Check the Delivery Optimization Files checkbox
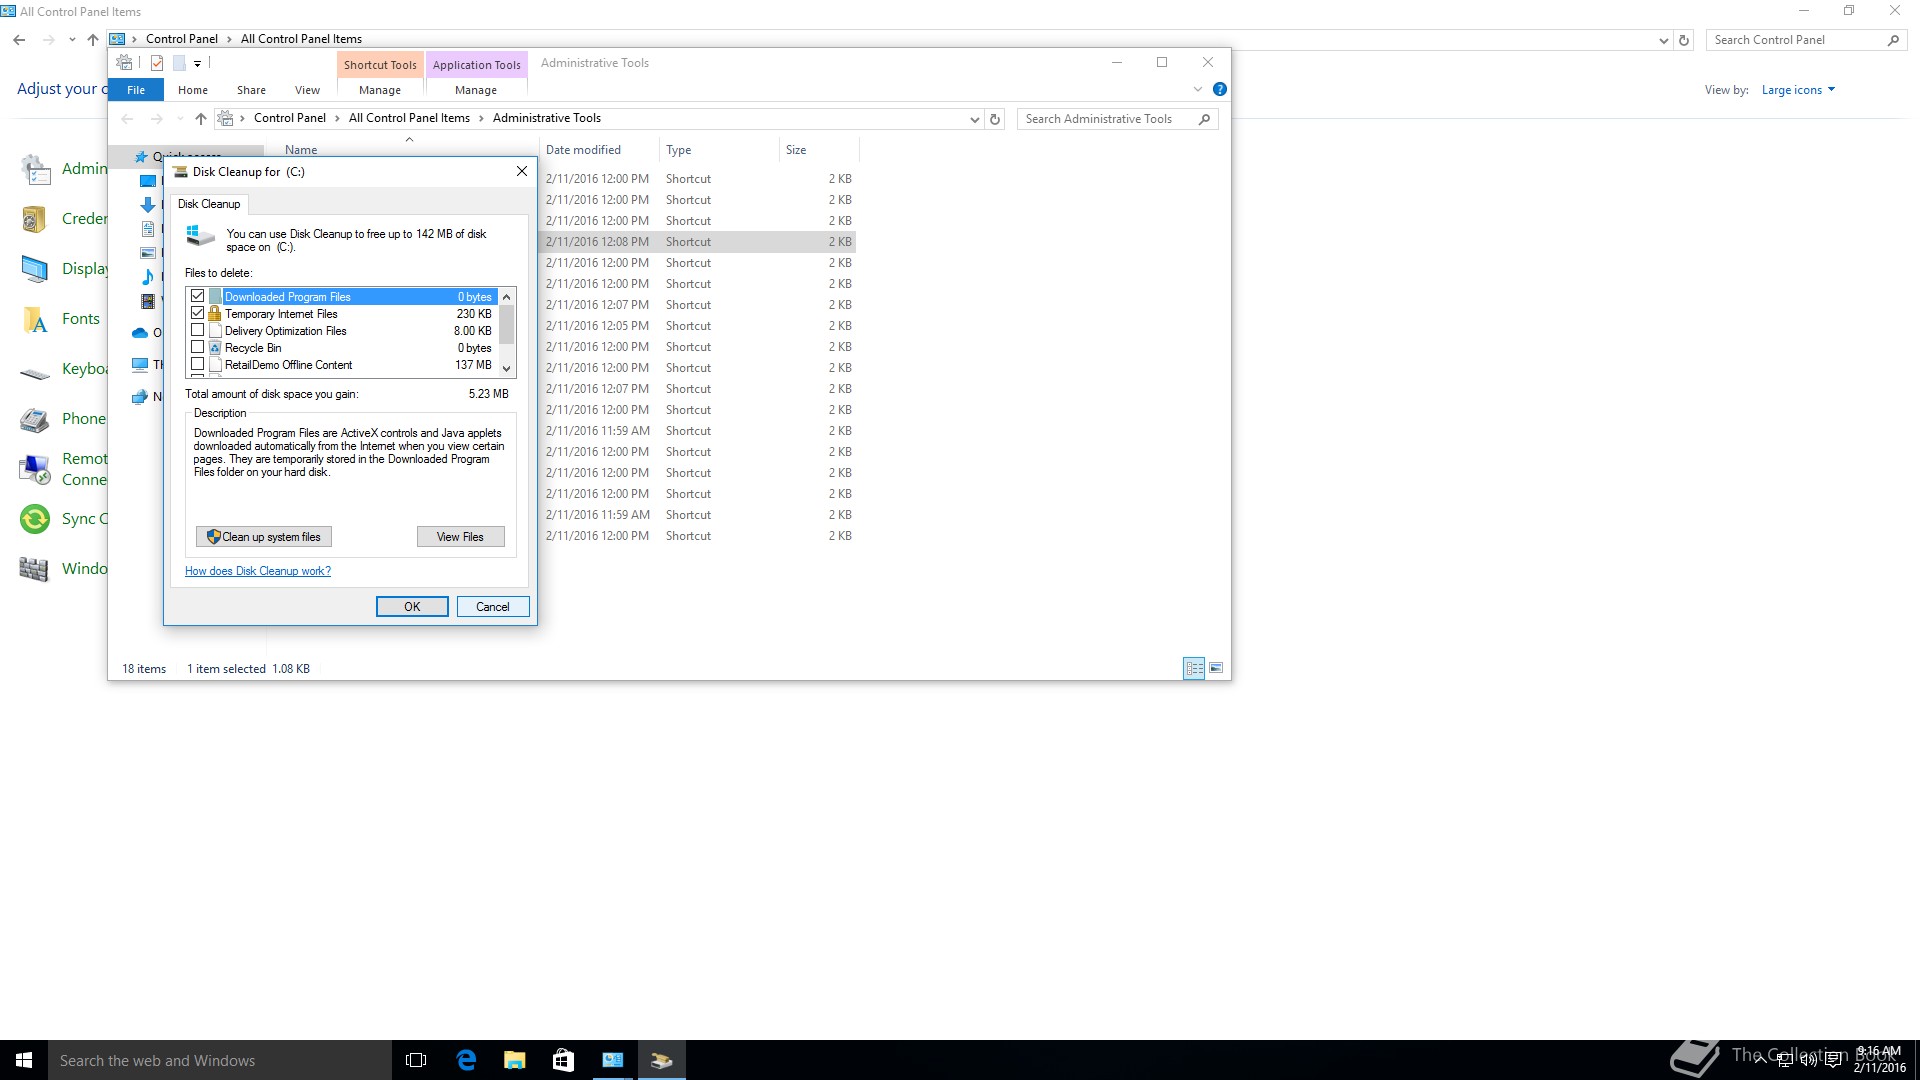Screen dimensions: 1920x1080 click(x=197, y=330)
